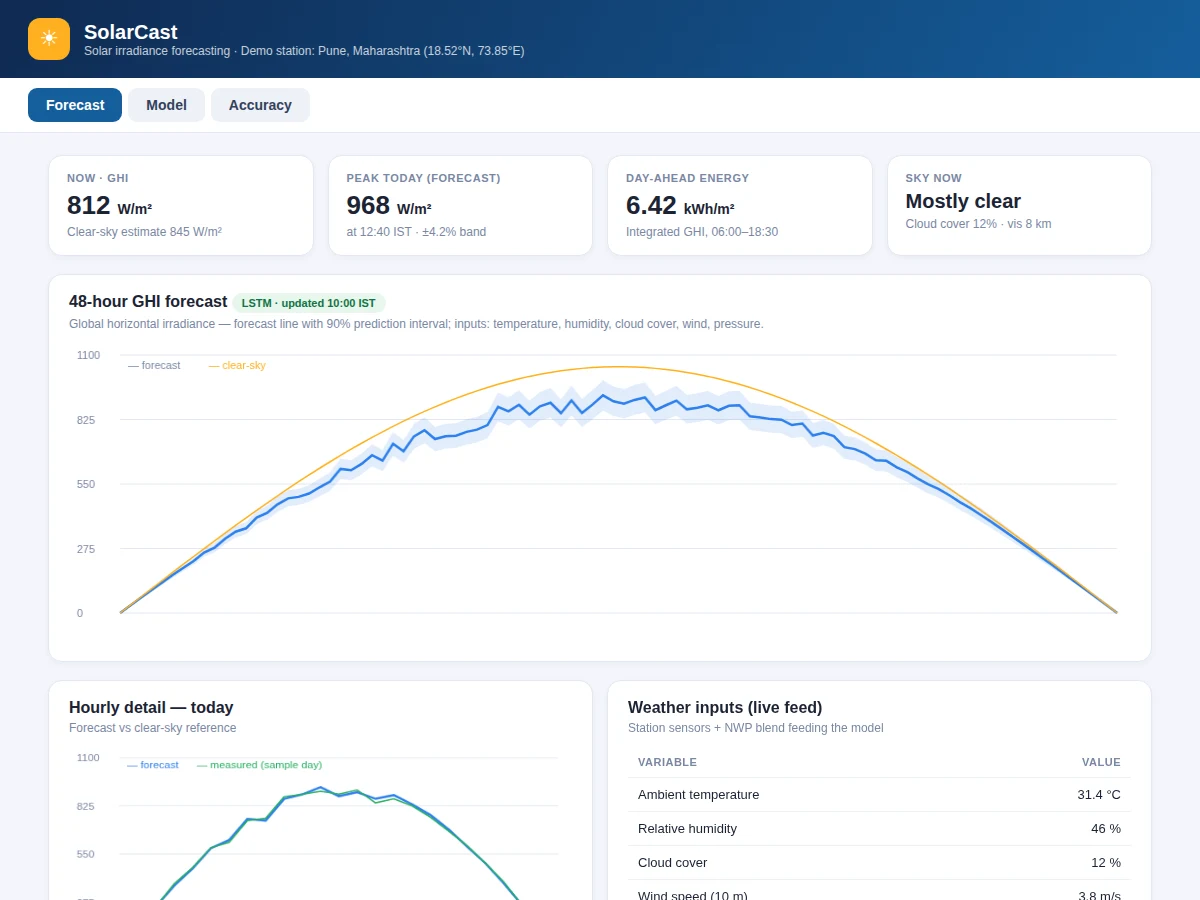Click the 6.42 kWh/m² day-ahead energy value
The height and width of the screenshot is (900, 1200).
(680, 205)
